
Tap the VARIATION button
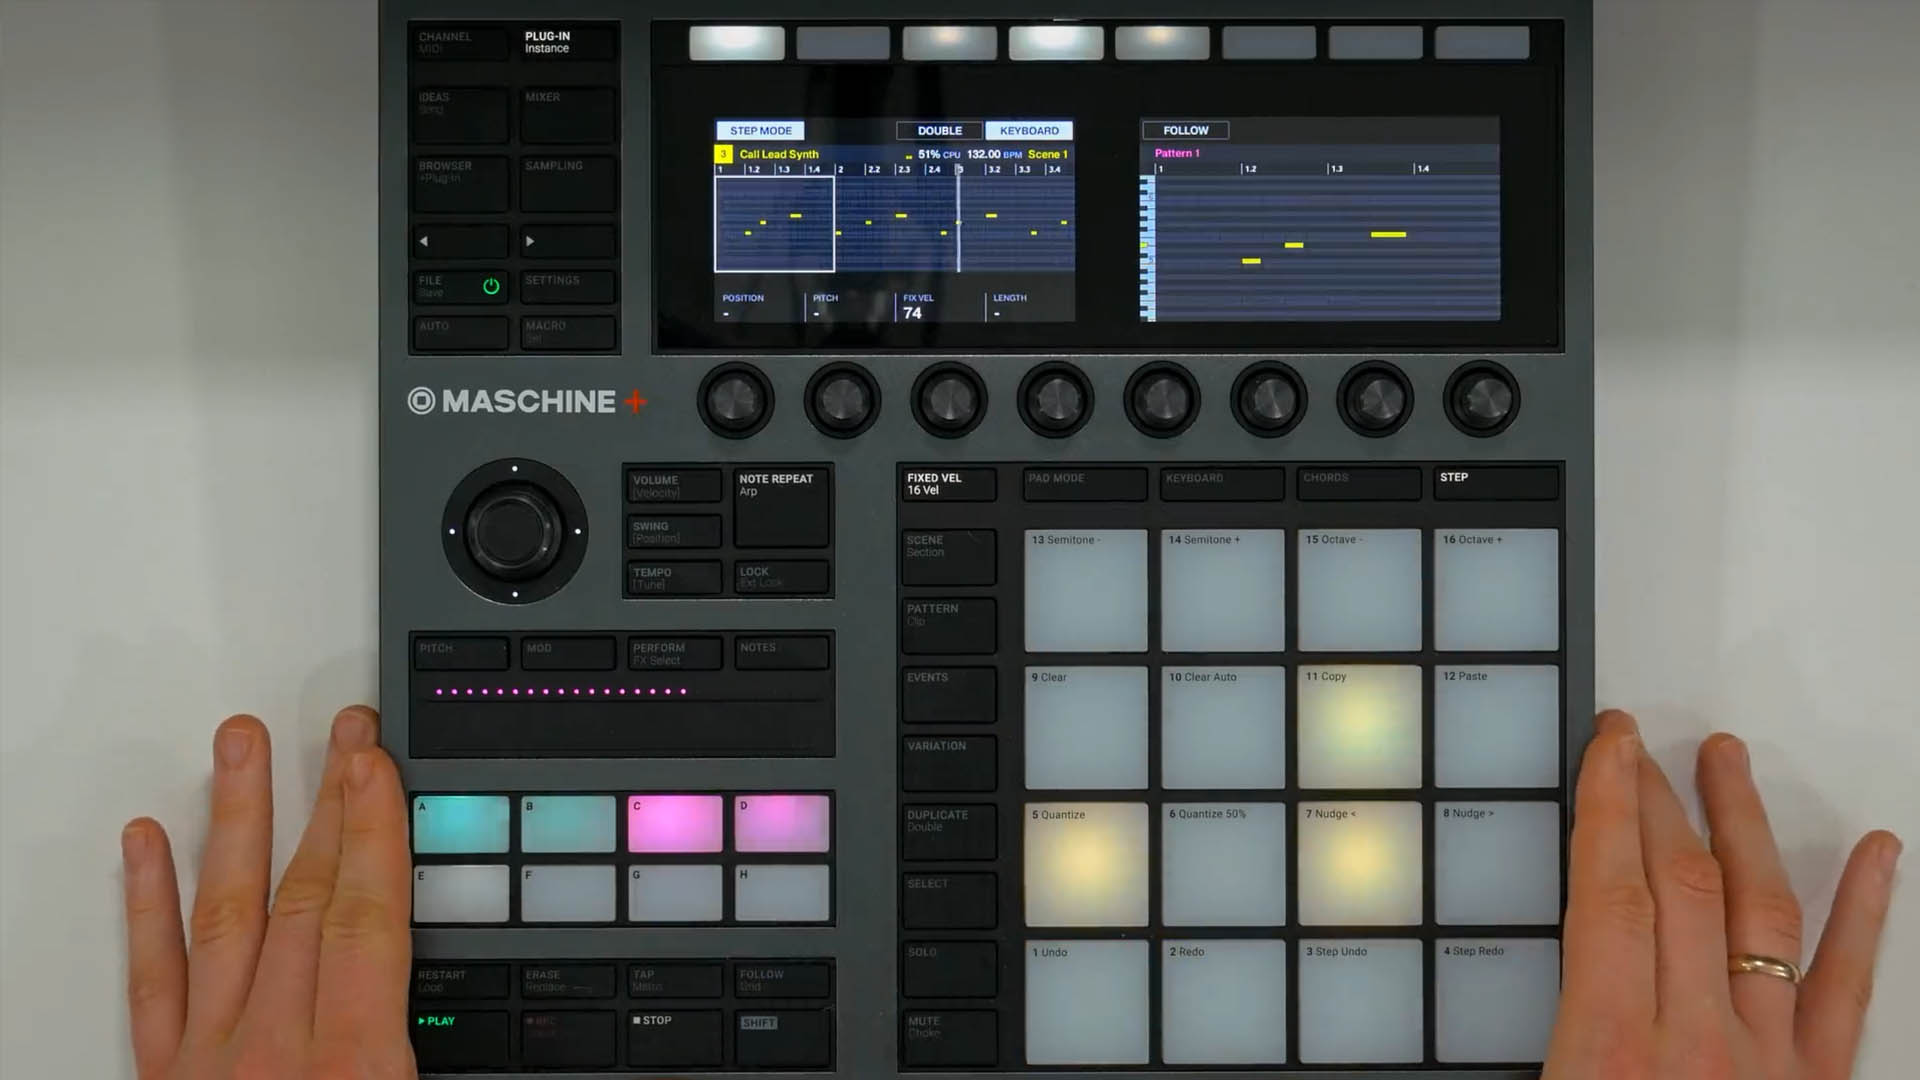click(949, 763)
